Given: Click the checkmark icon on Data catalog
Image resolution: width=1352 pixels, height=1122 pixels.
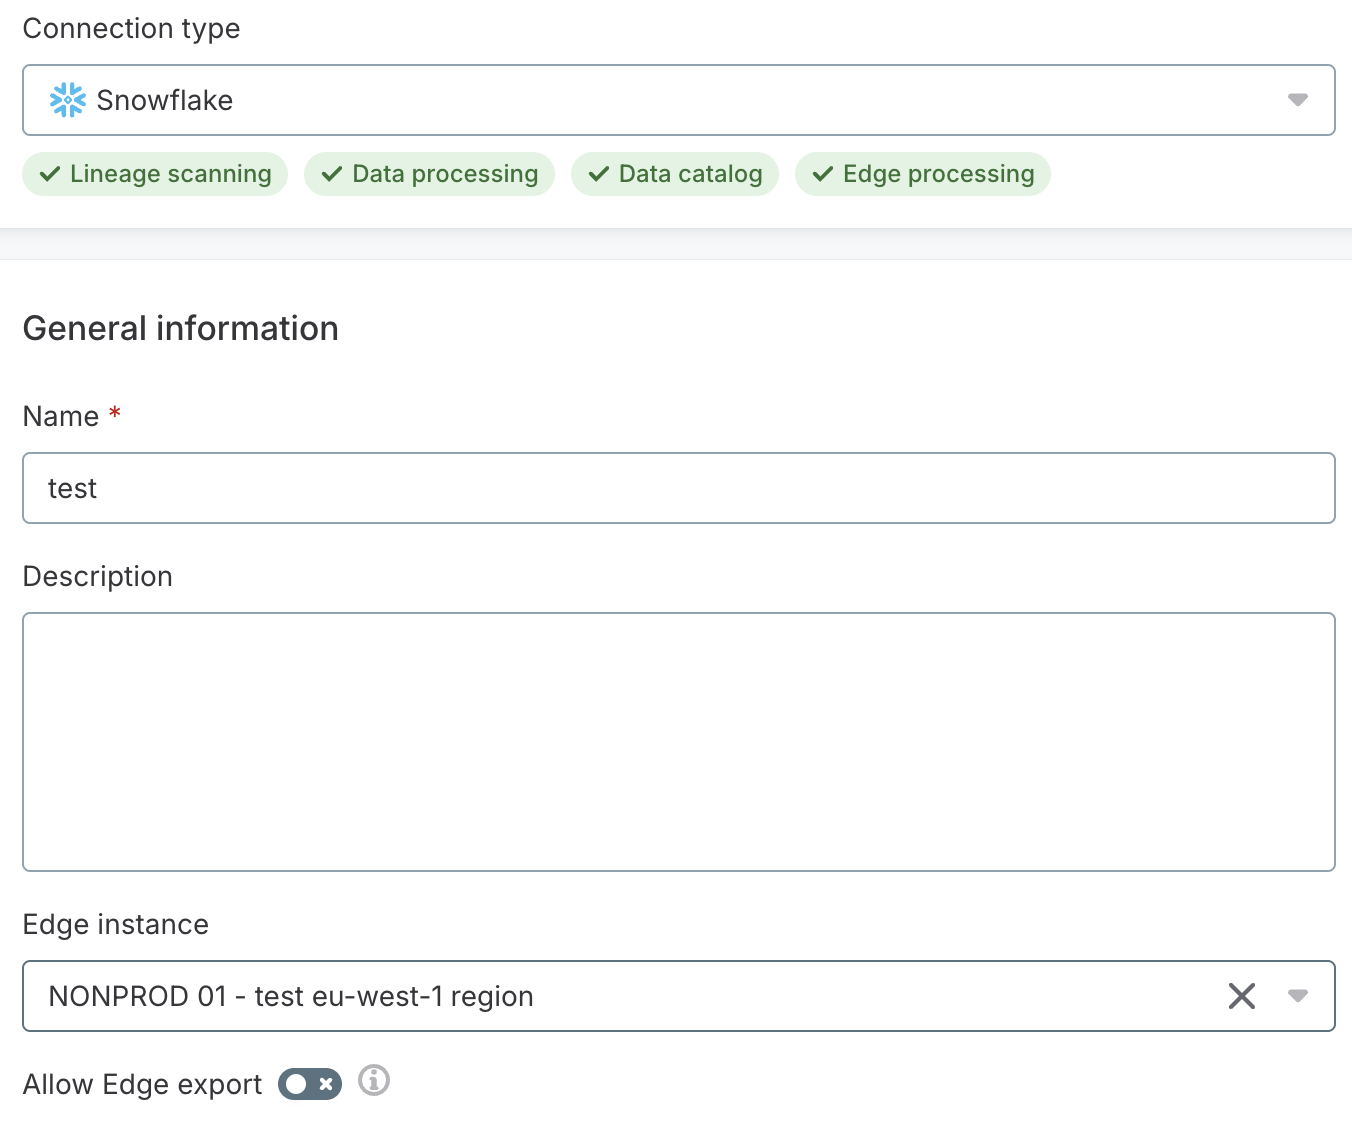Looking at the screenshot, I should [x=599, y=174].
